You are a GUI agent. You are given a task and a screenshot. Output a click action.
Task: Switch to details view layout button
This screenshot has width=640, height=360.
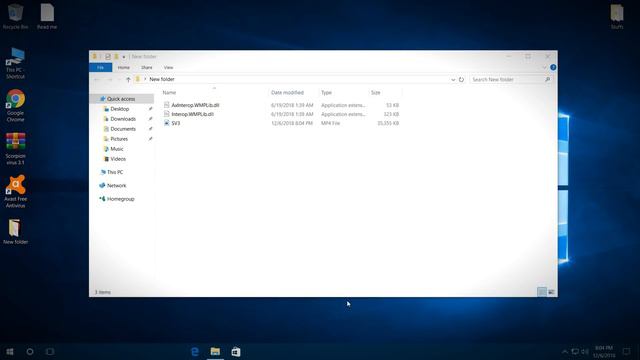coord(542,292)
